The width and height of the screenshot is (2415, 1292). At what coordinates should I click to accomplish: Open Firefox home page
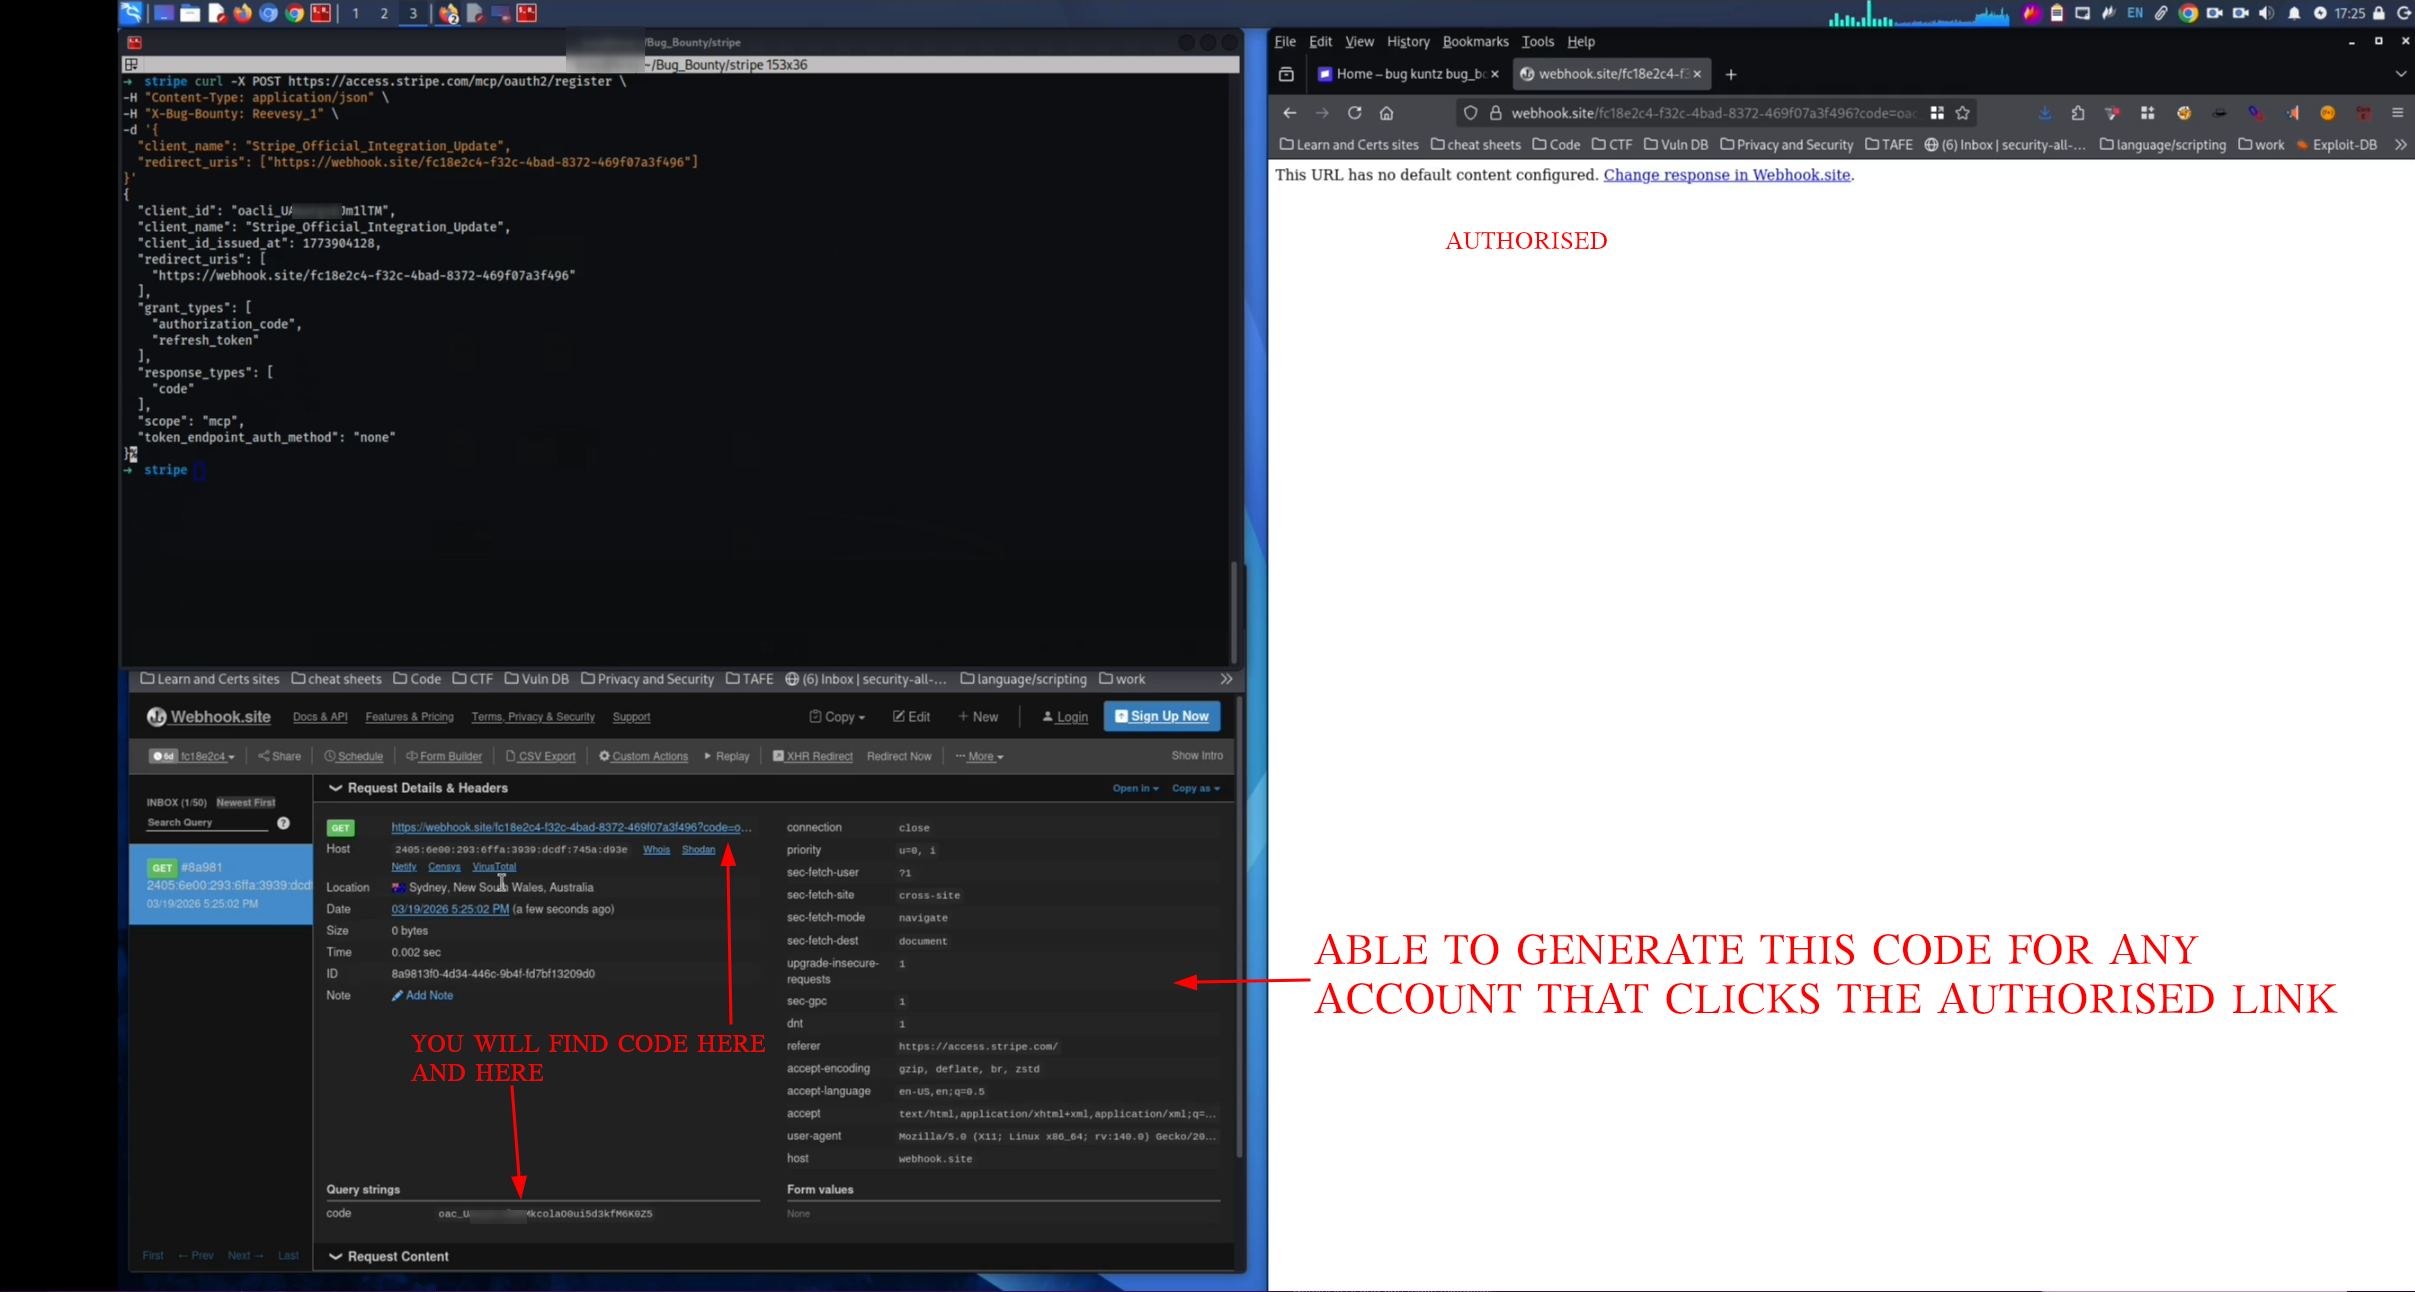(x=1386, y=113)
